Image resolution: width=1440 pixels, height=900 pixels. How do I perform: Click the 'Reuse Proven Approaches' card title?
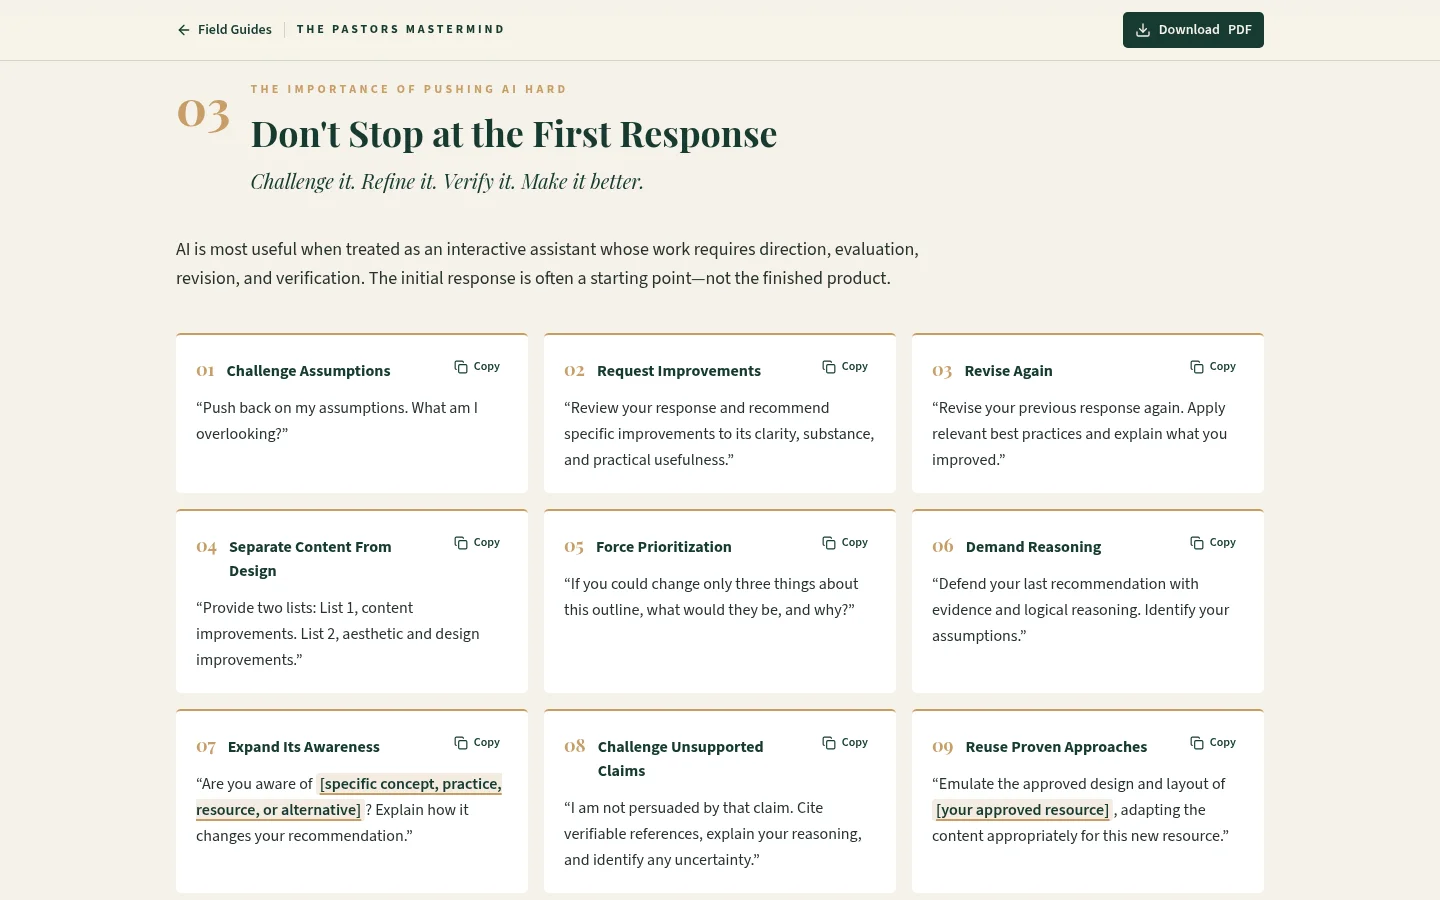pyautogui.click(x=1056, y=747)
